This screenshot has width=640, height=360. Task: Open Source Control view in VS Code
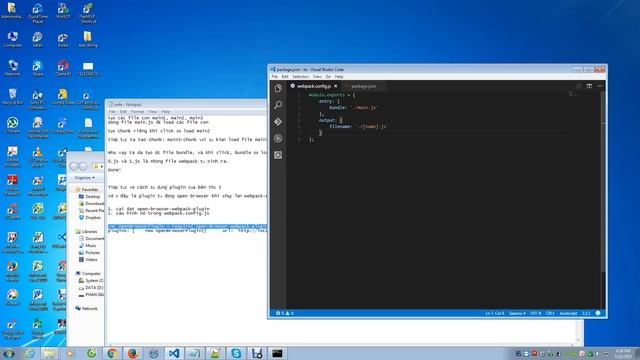coord(278,122)
